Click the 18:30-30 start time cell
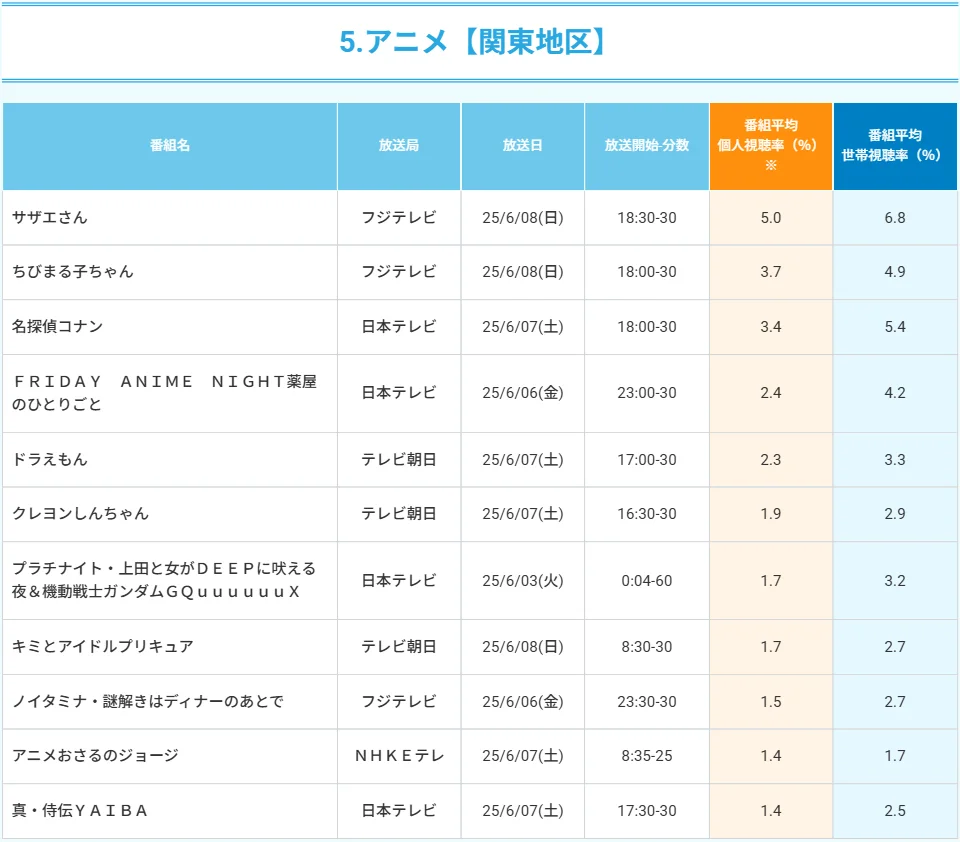 [x=647, y=217]
